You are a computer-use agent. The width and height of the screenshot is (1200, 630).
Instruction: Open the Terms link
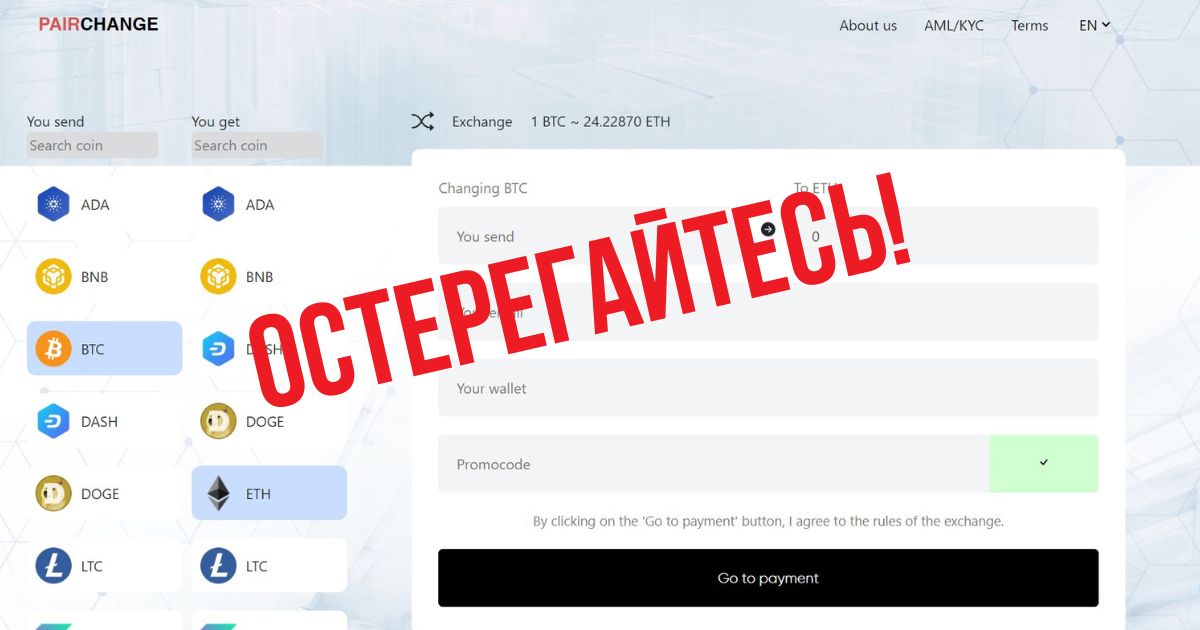click(x=1029, y=26)
